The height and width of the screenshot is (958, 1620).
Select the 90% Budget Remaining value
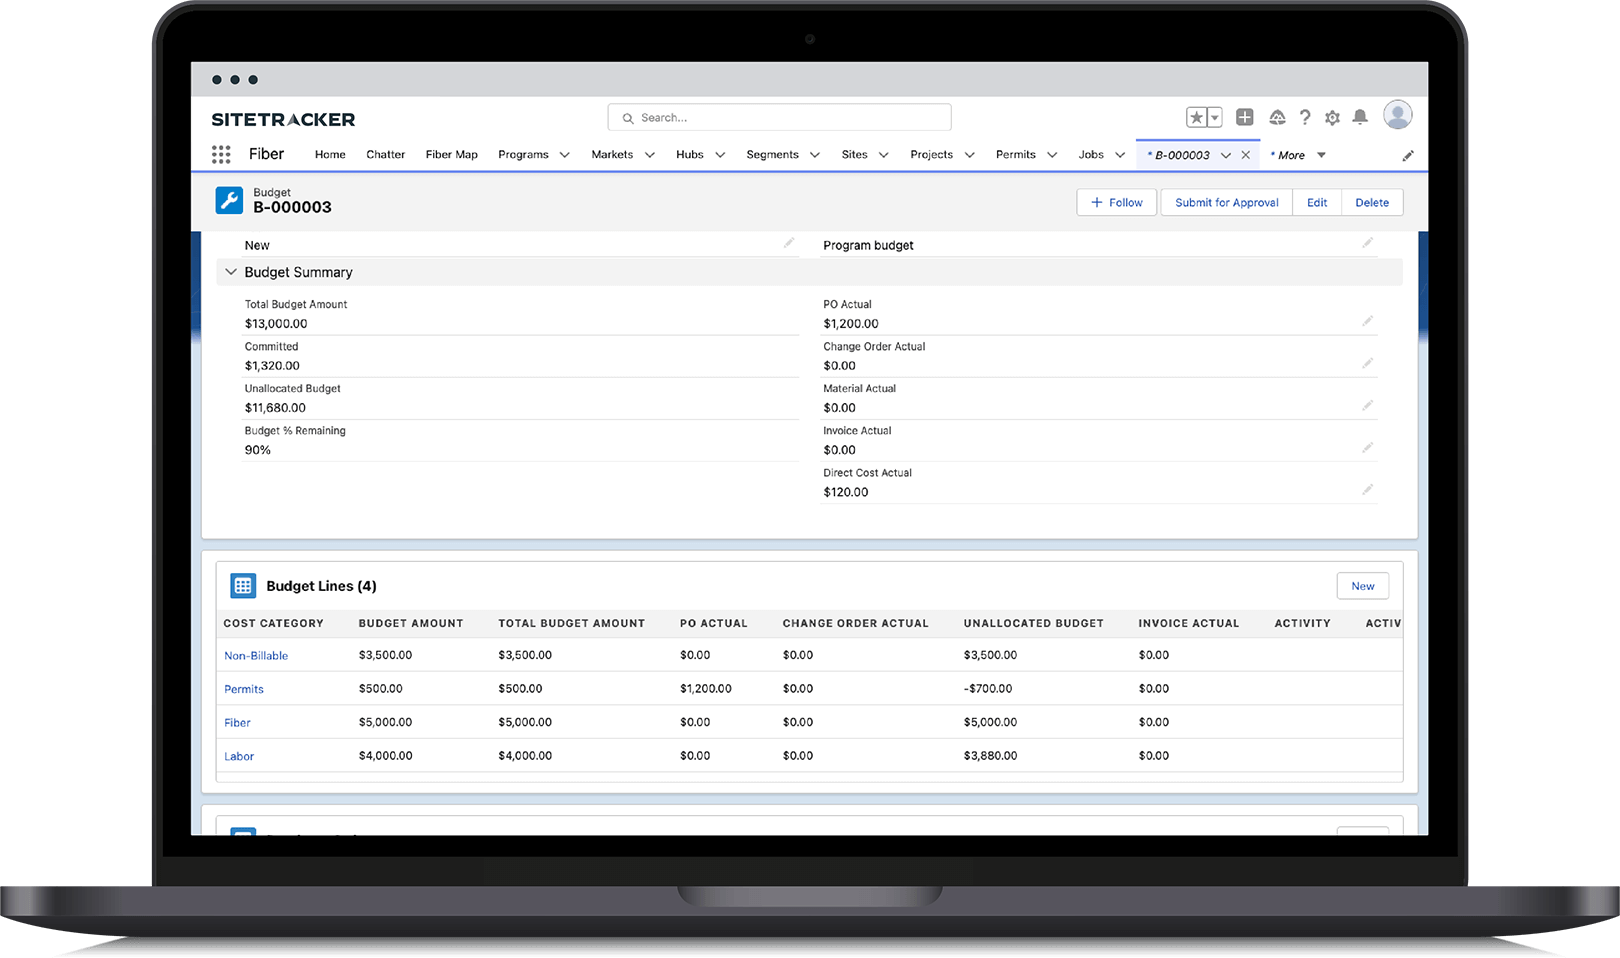pyautogui.click(x=258, y=450)
